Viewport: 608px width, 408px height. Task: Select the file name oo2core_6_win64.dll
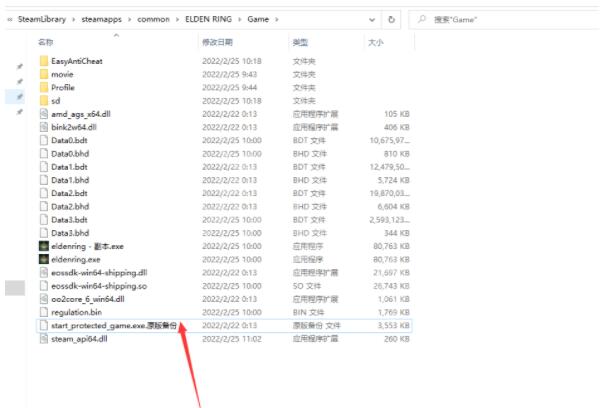pyautogui.click(x=88, y=299)
